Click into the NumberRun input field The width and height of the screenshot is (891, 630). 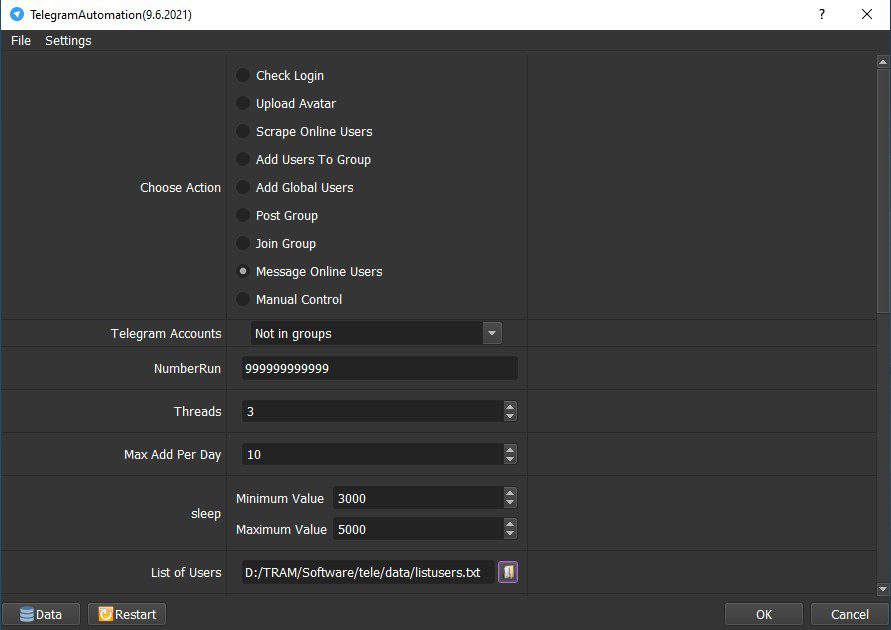pos(380,368)
